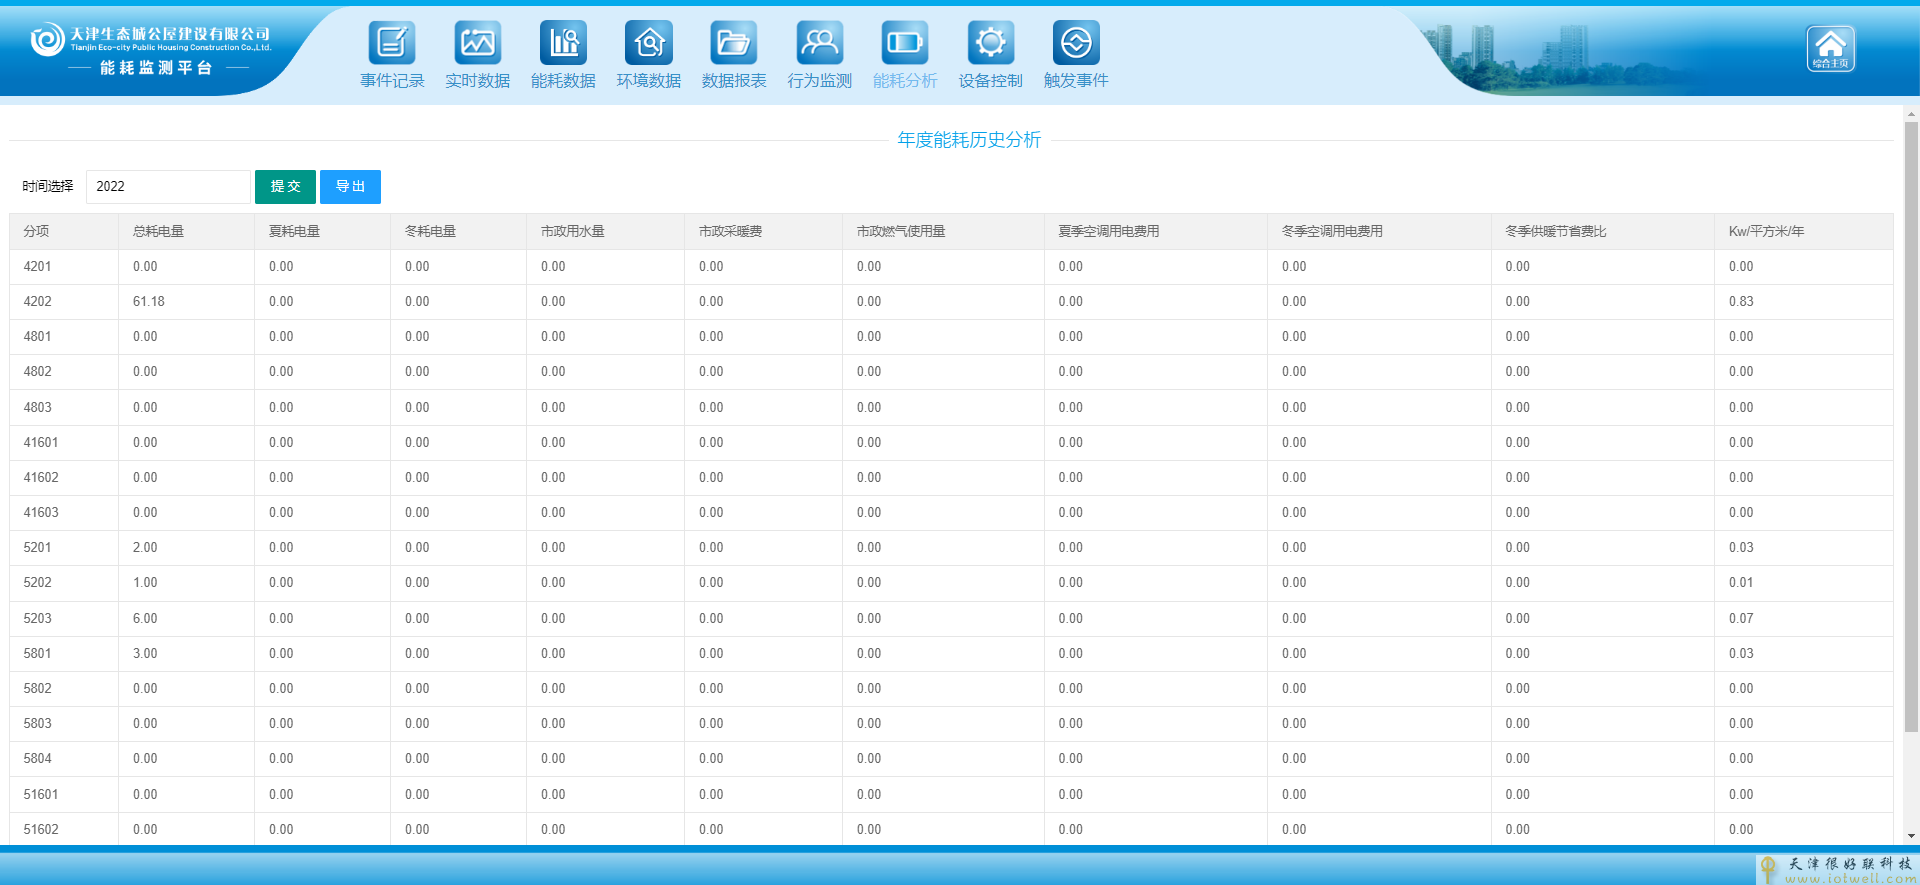
Task: Click the home icon at top right
Action: coord(1830,48)
